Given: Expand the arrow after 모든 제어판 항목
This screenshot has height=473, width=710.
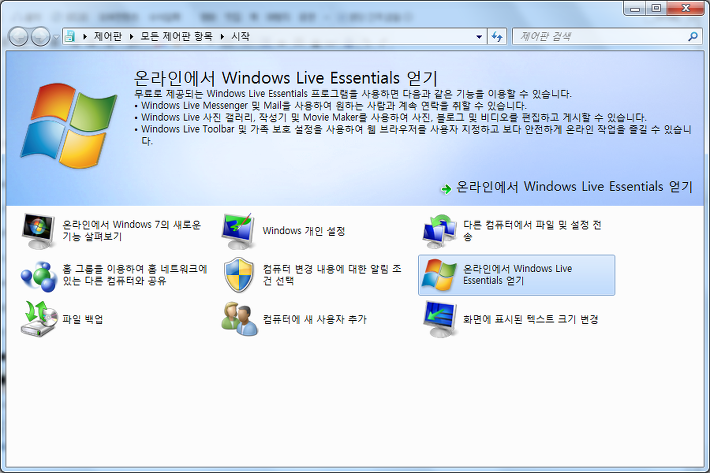Looking at the screenshot, I should (222, 37).
